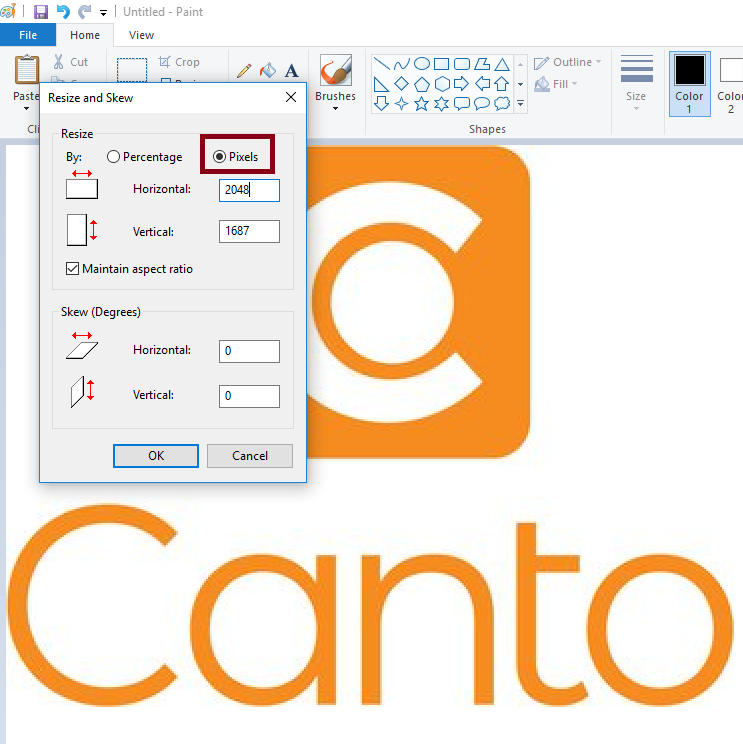Choose the Rectangle shape
Screen dimensions: 743x744
click(x=442, y=64)
